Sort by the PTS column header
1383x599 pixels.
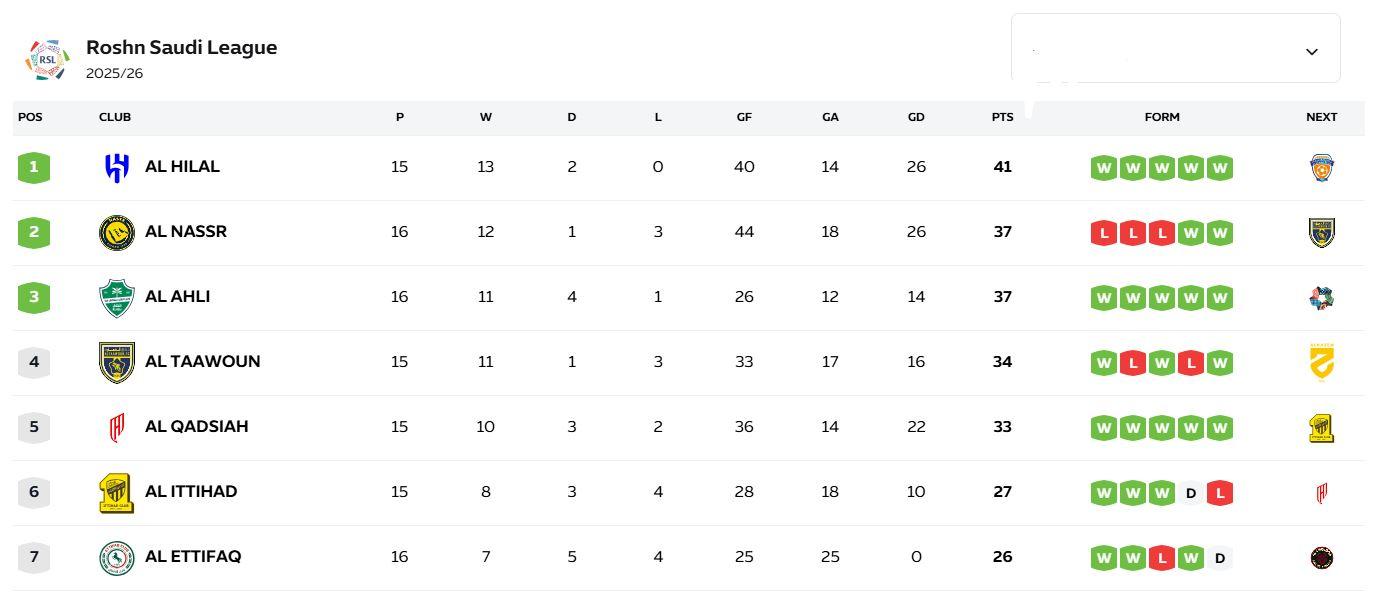tap(1002, 117)
